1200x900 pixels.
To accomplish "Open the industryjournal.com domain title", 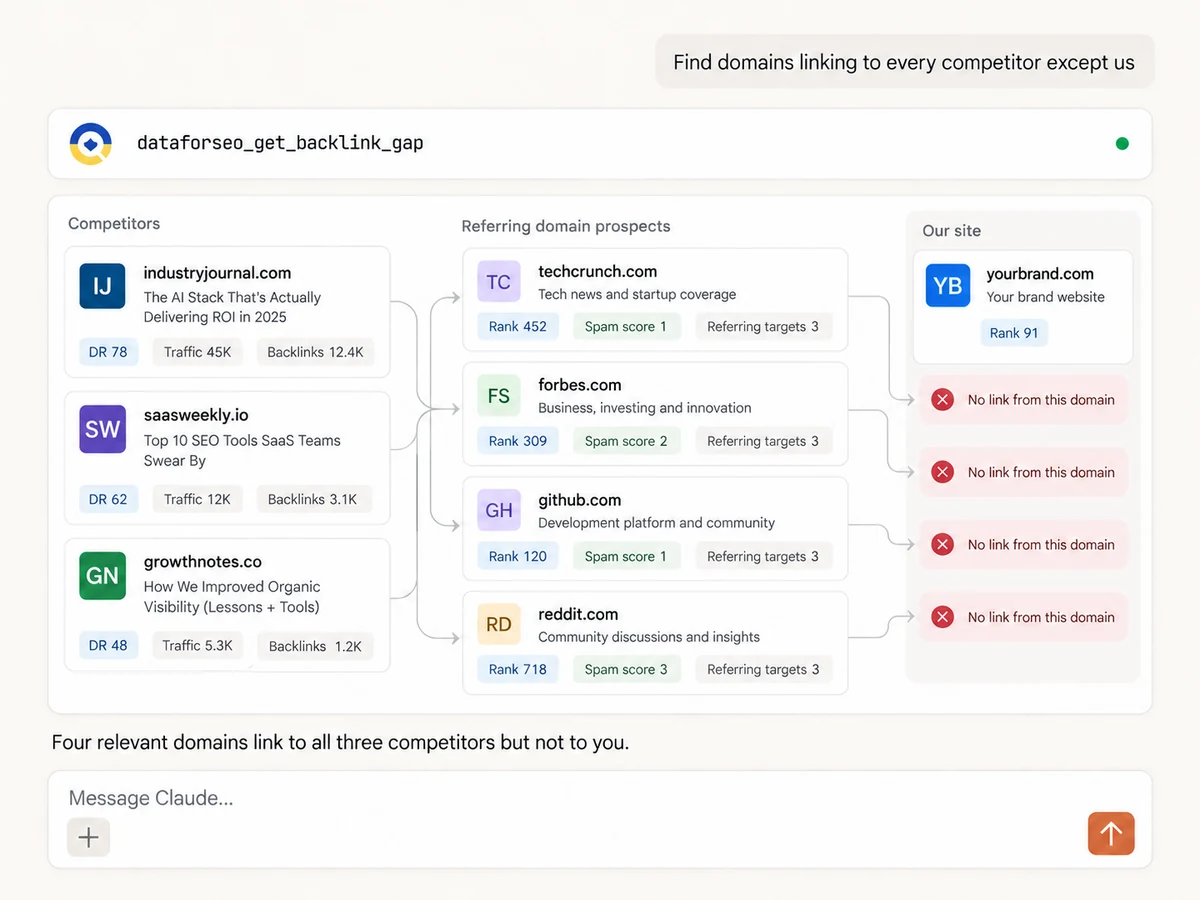I will coord(217,273).
